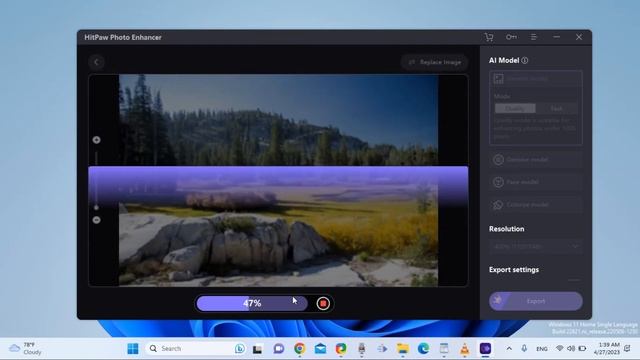640x360 pixels.
Task: Click the tray microphone icon
Action: click(x=524, y=349)
